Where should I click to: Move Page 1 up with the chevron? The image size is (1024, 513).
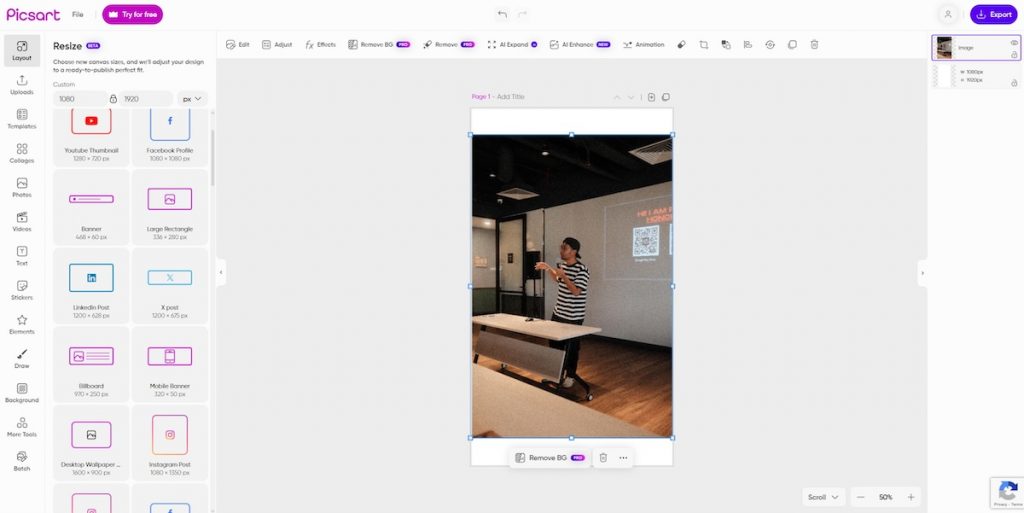coord(616,97)
